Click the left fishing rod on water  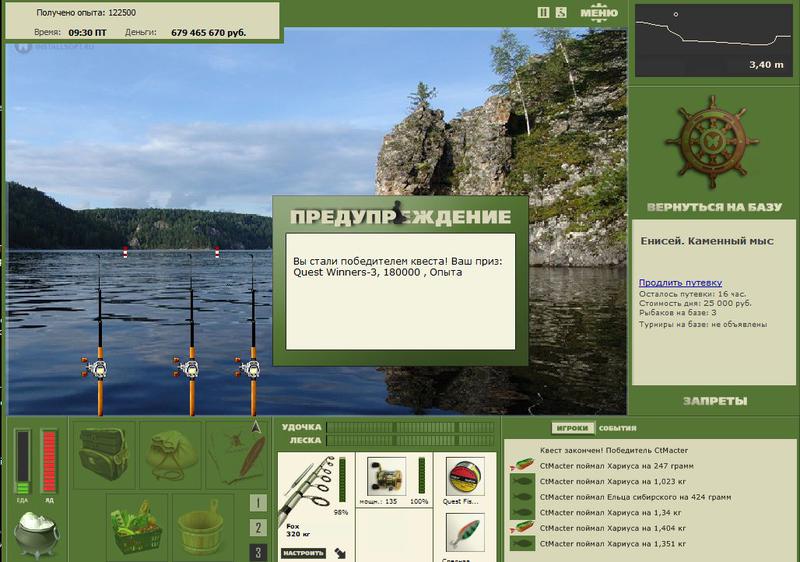(99, 335)
